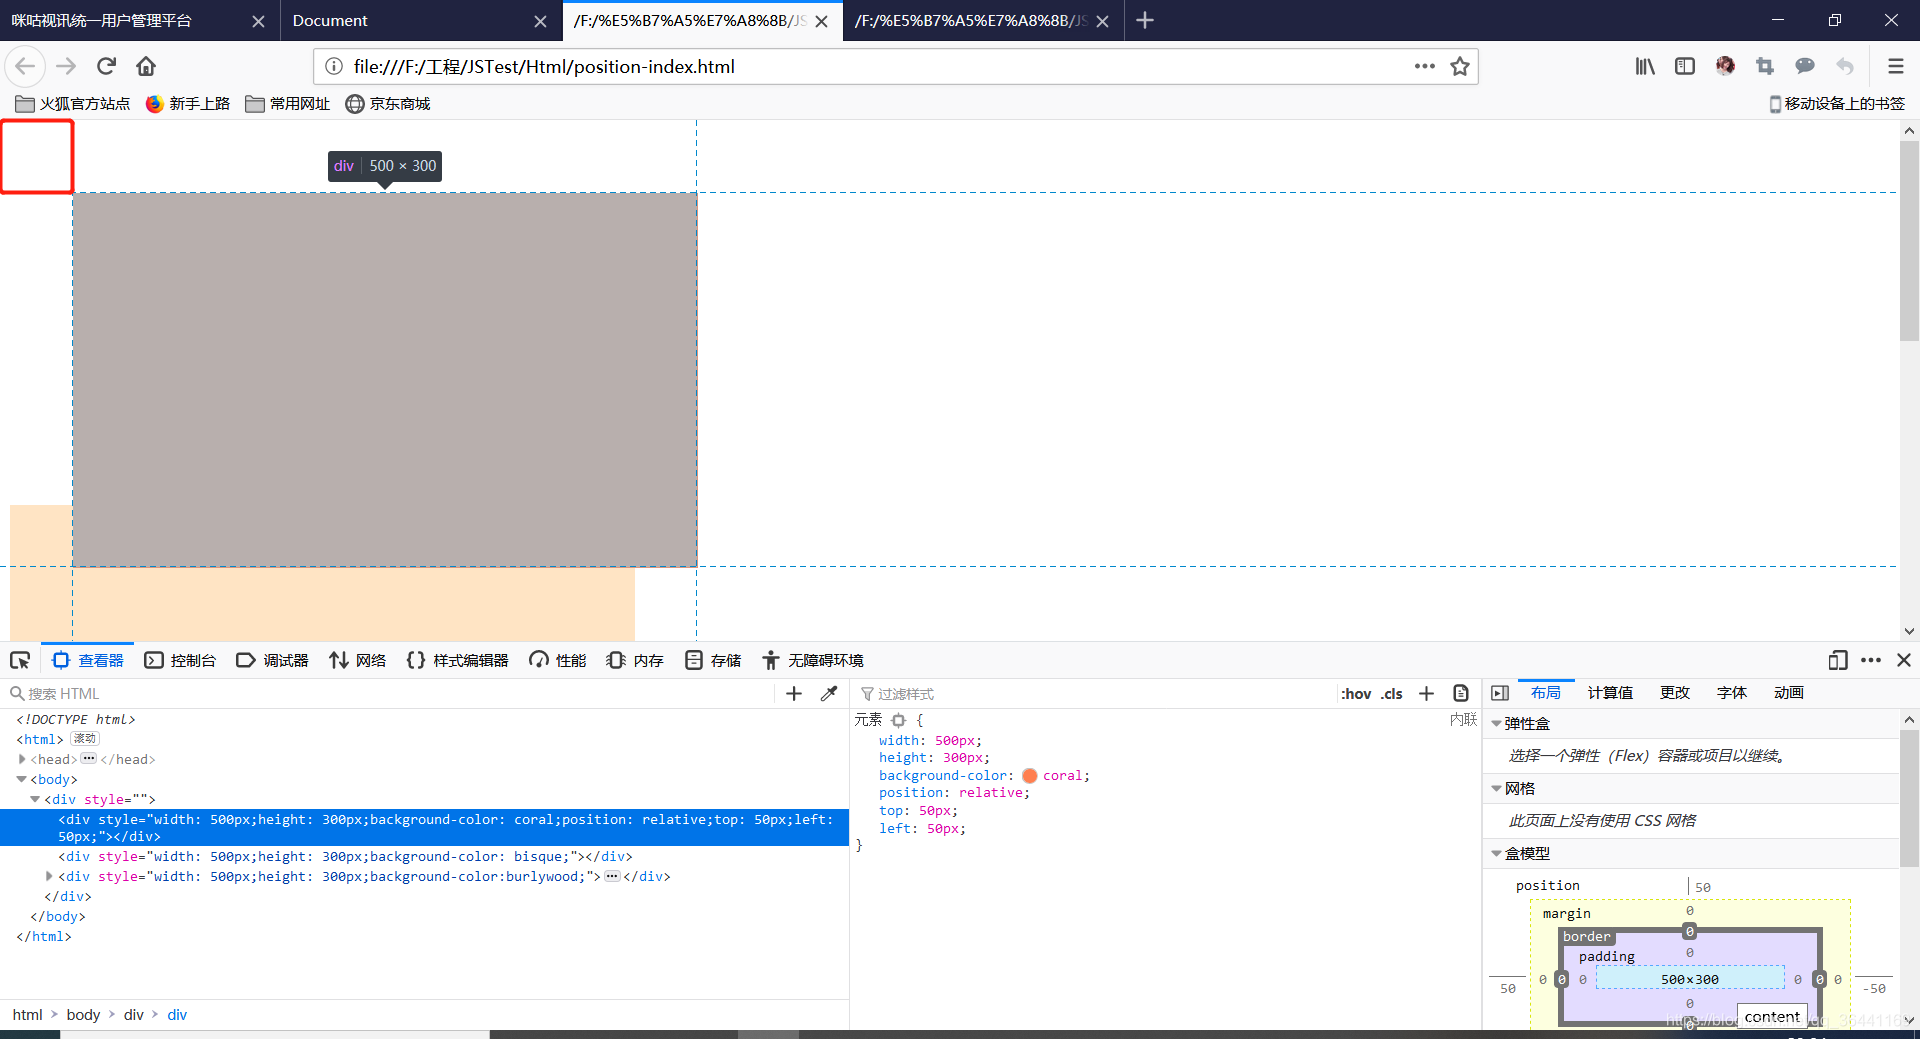
Task: Click the profile avatar toolbar icon
Action: 1725,66
